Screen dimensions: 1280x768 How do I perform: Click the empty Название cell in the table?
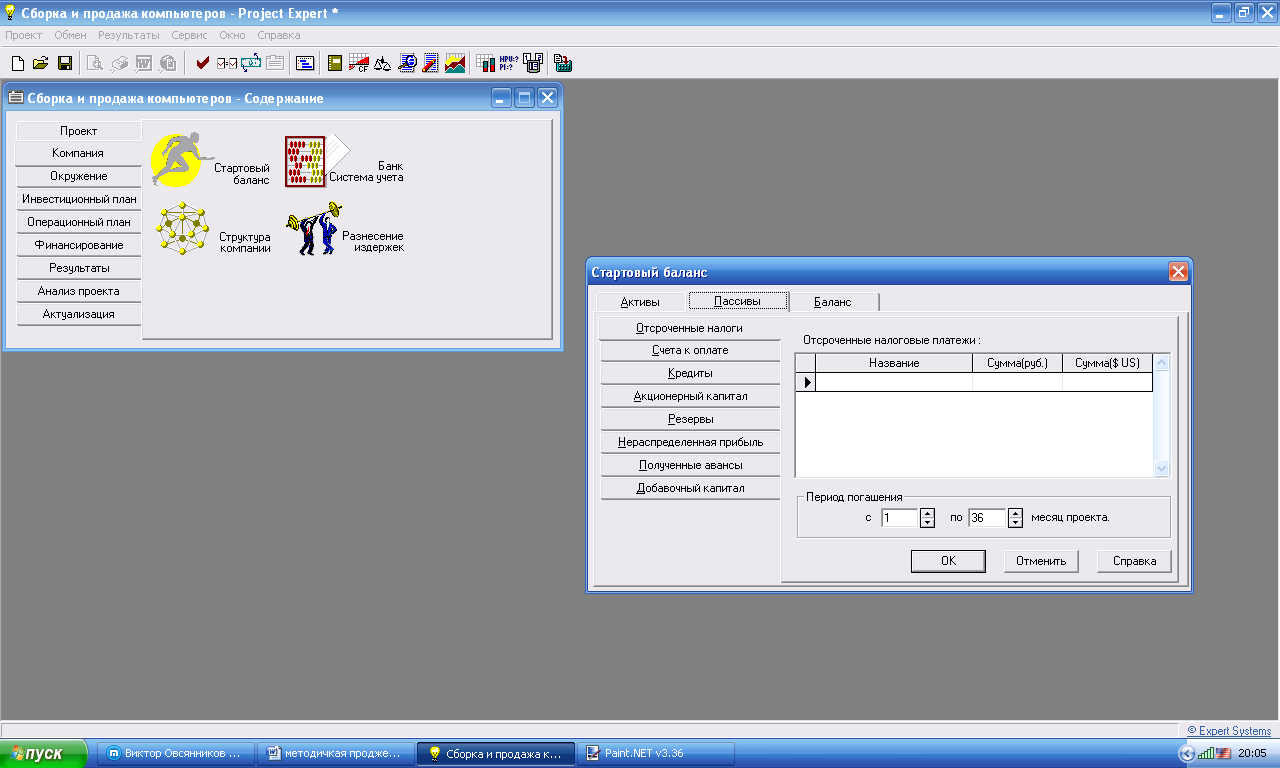pyautogui.click(x=894, y=382)
